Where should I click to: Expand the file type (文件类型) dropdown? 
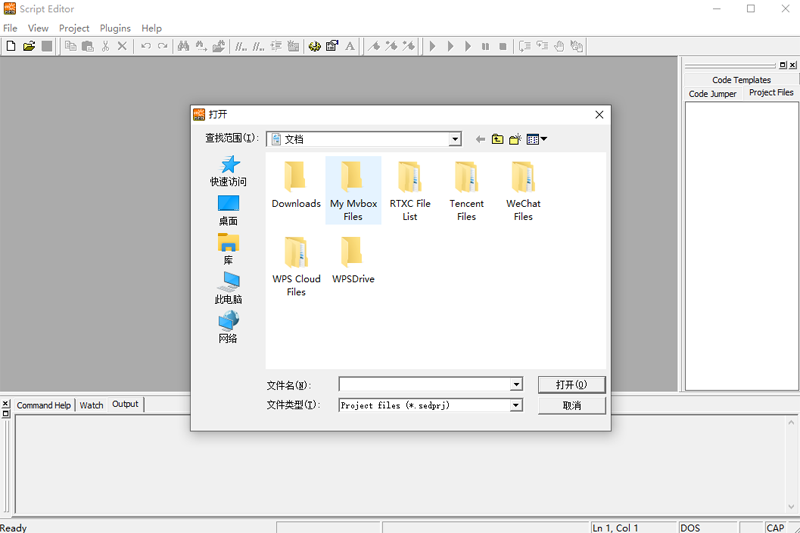coord(516,405)
